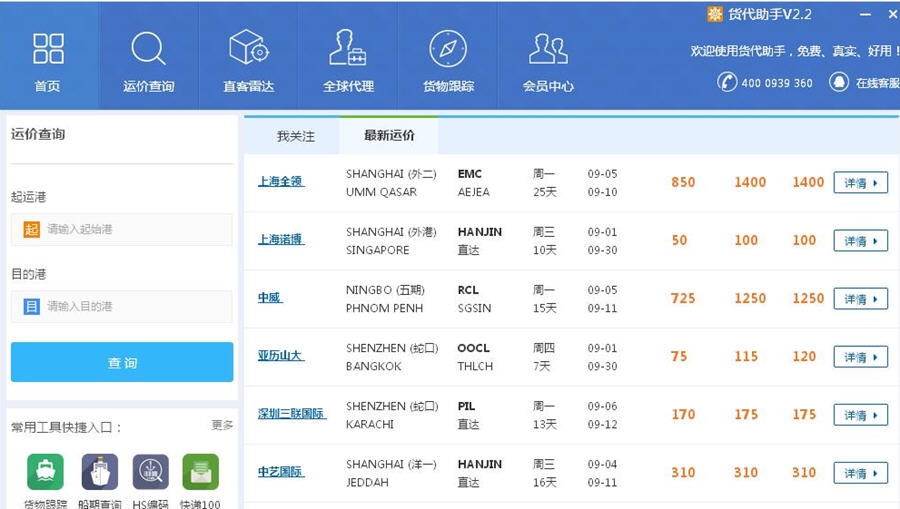This screenshot has width=900, height=509.
Task: Switch to the 最新运价 tab
Action: pyautogui.click(x=389, y=135)
